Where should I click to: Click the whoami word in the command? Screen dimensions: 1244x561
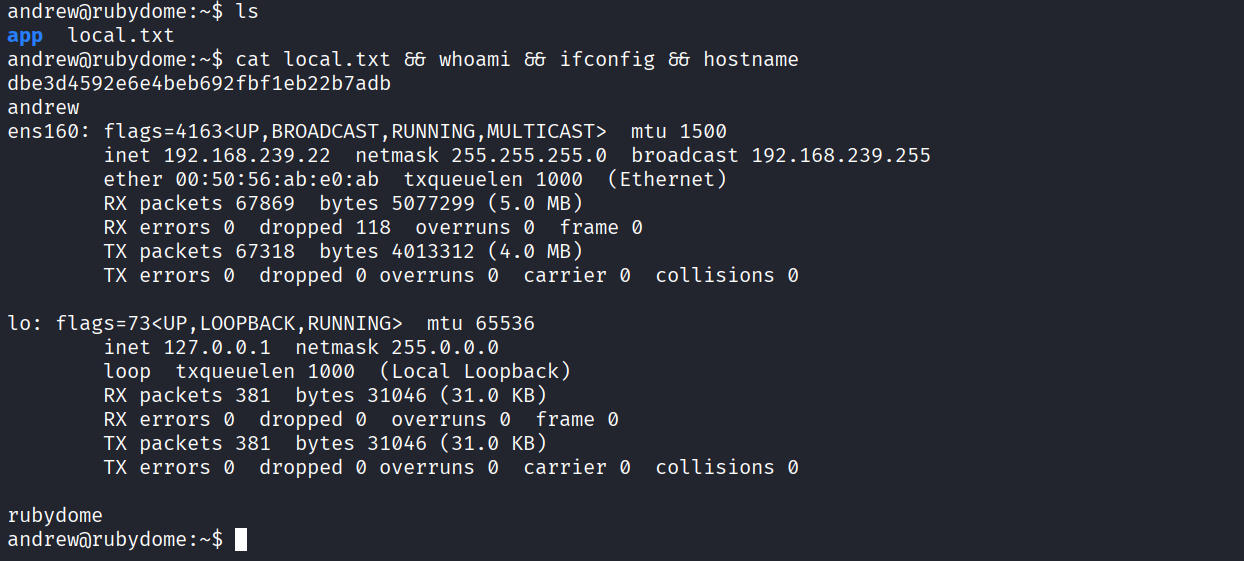(474, 60)
